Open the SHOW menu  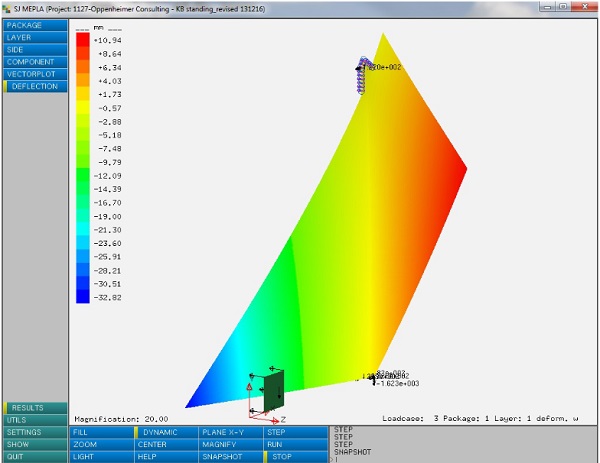[x=35, y=445]
